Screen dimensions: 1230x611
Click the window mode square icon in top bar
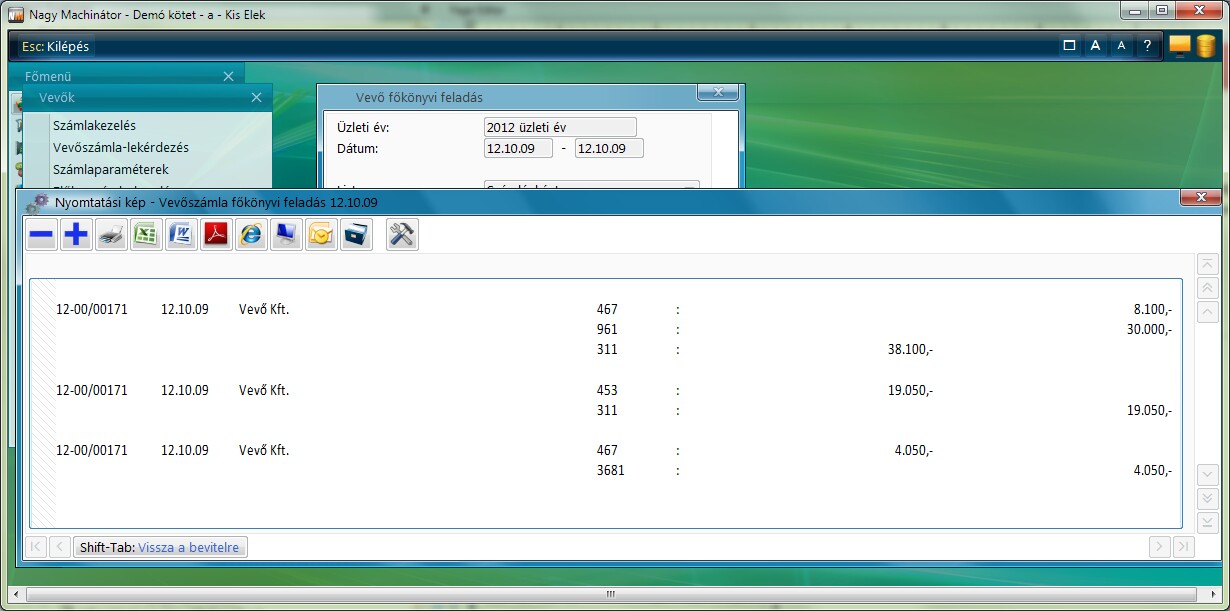click(x=1069, y=46)
